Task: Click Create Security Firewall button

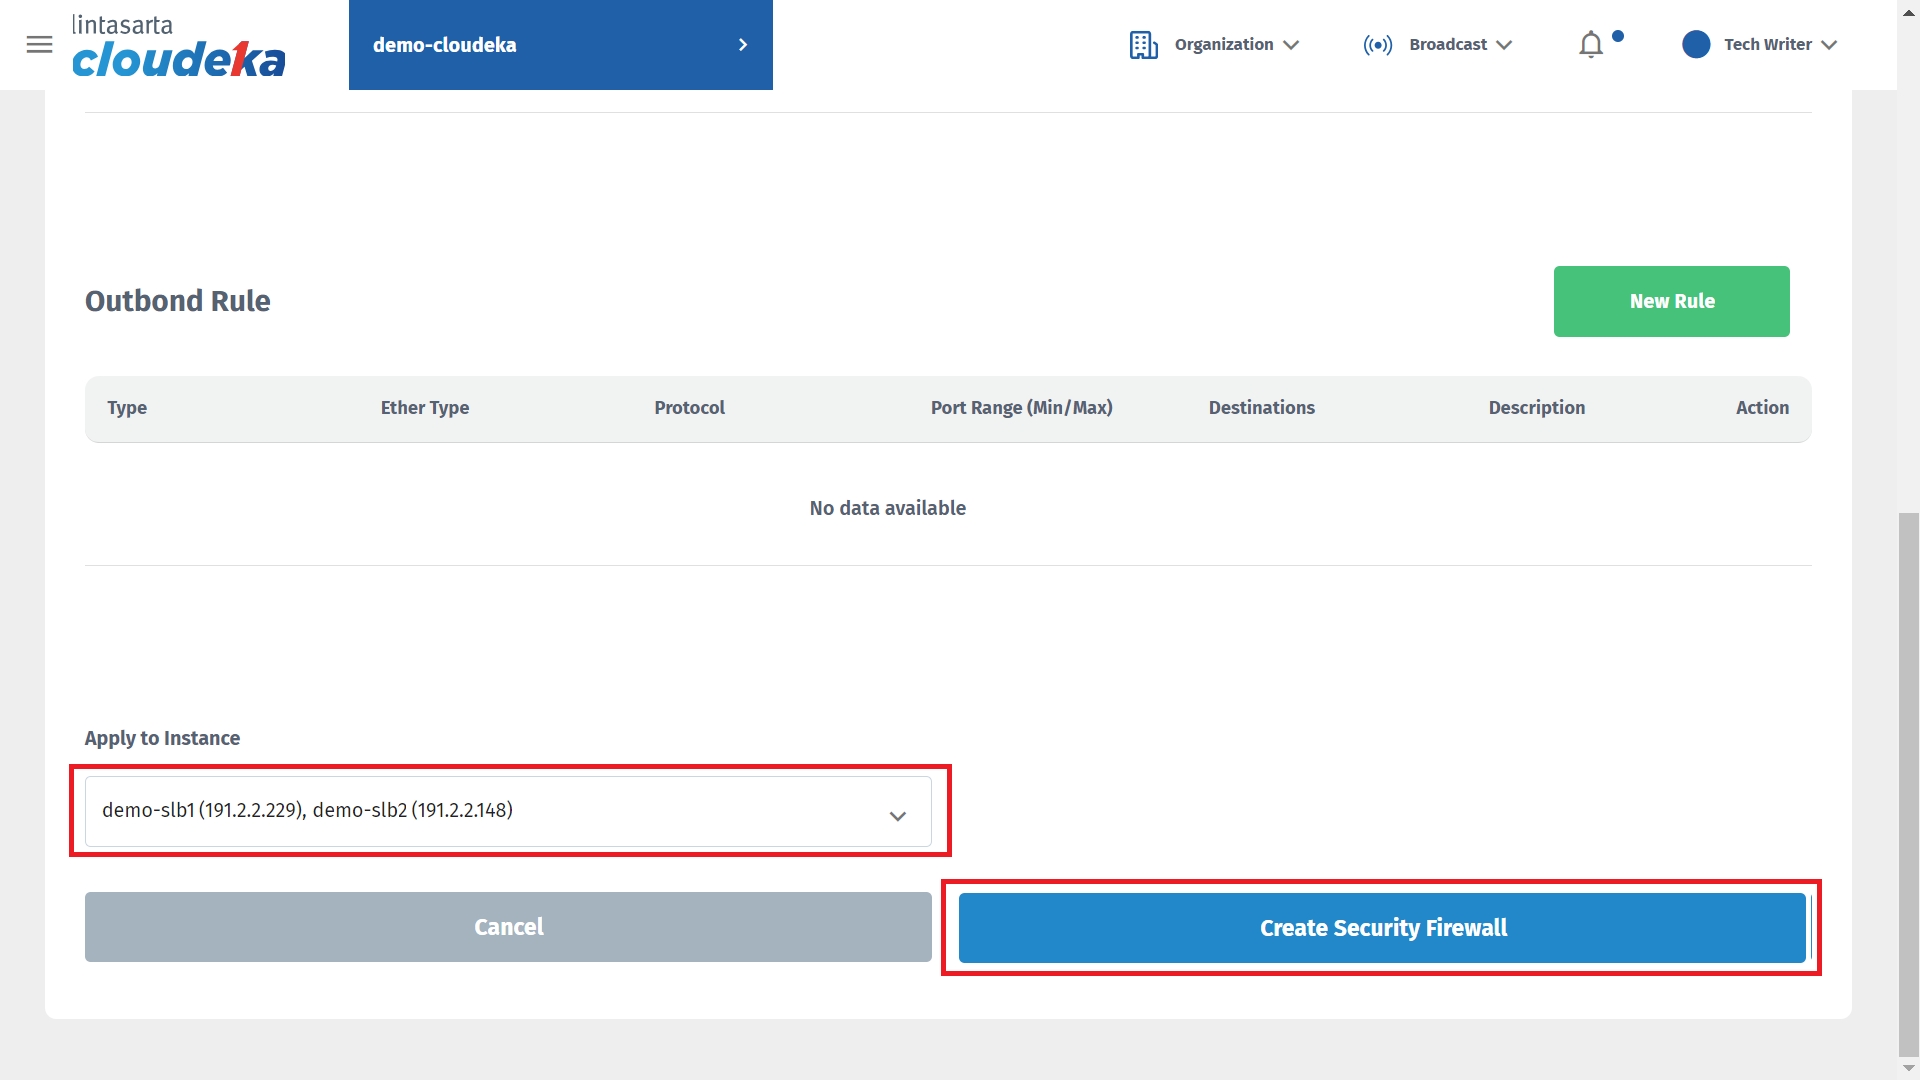Action: point(1382,928)
